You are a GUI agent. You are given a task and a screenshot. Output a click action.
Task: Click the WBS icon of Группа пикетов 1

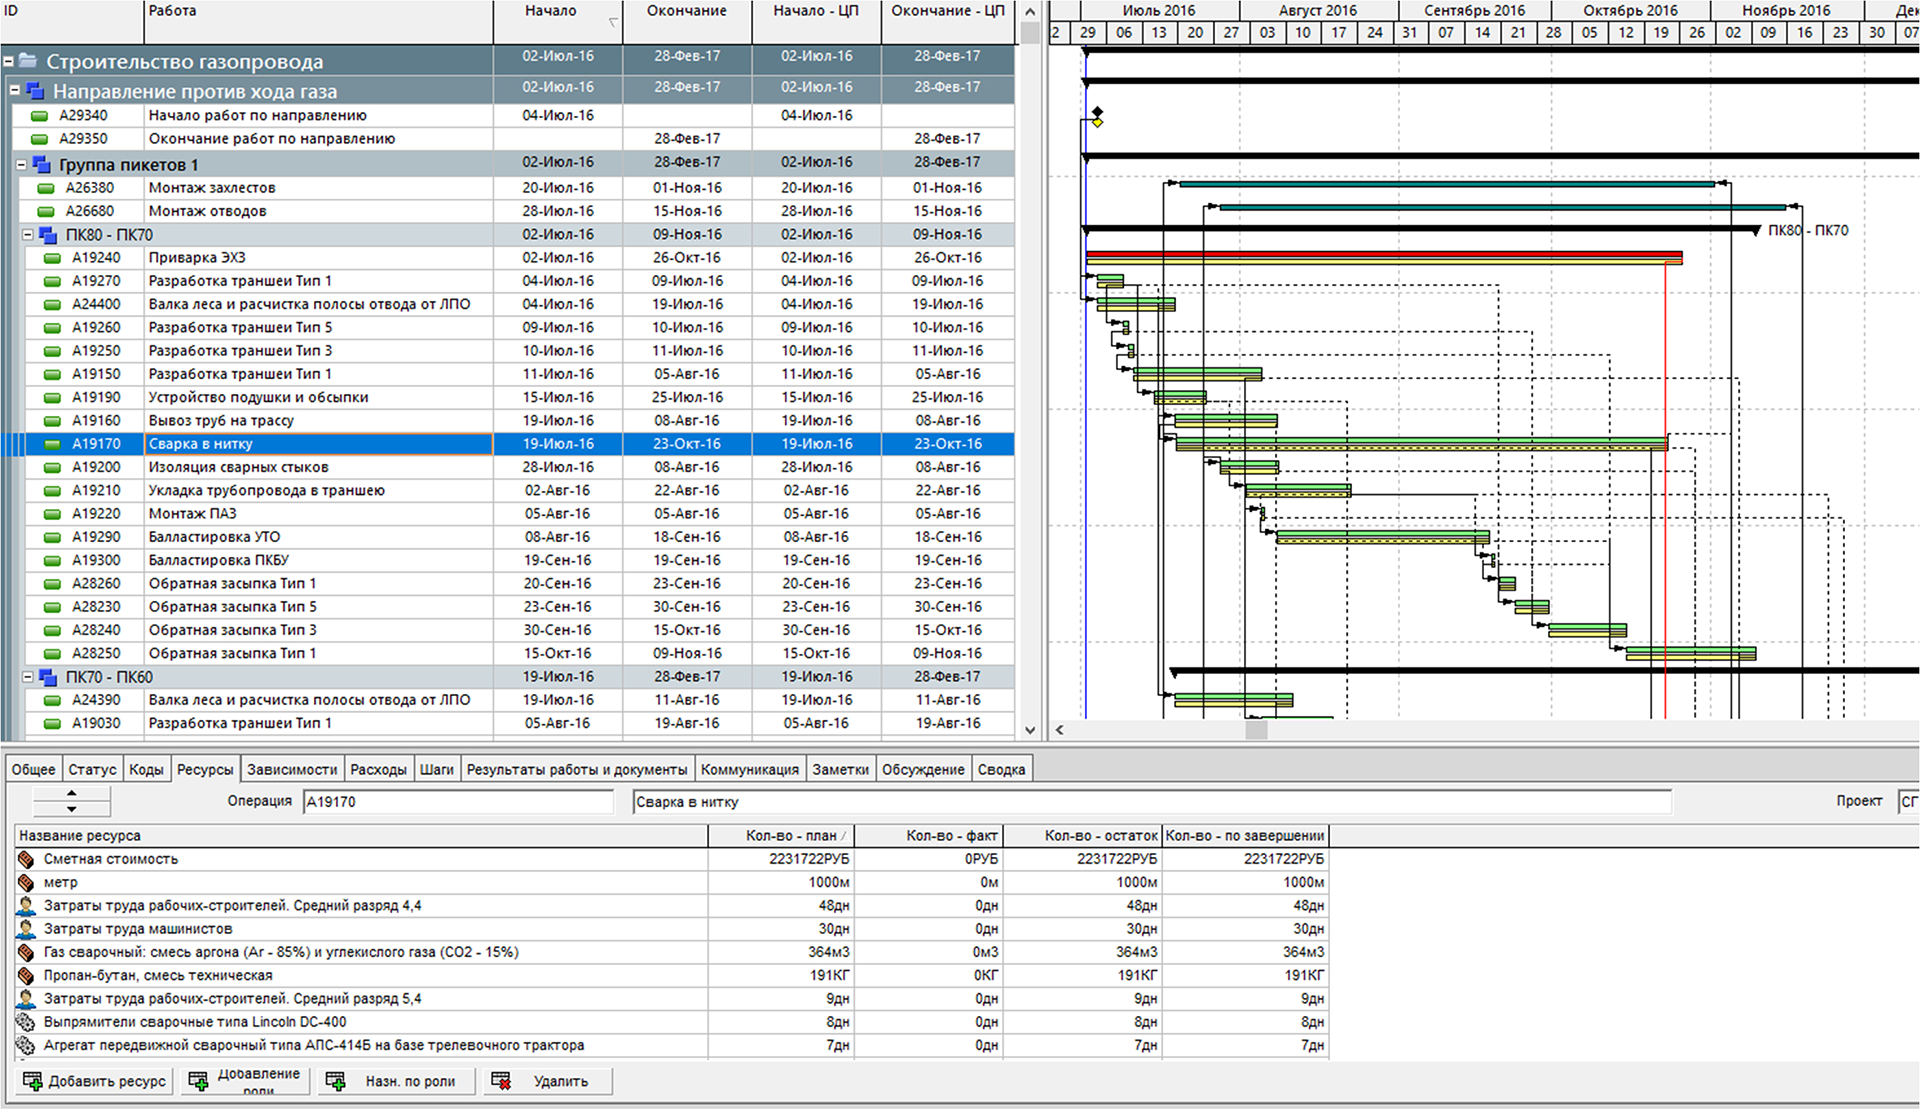click(42, 164)
